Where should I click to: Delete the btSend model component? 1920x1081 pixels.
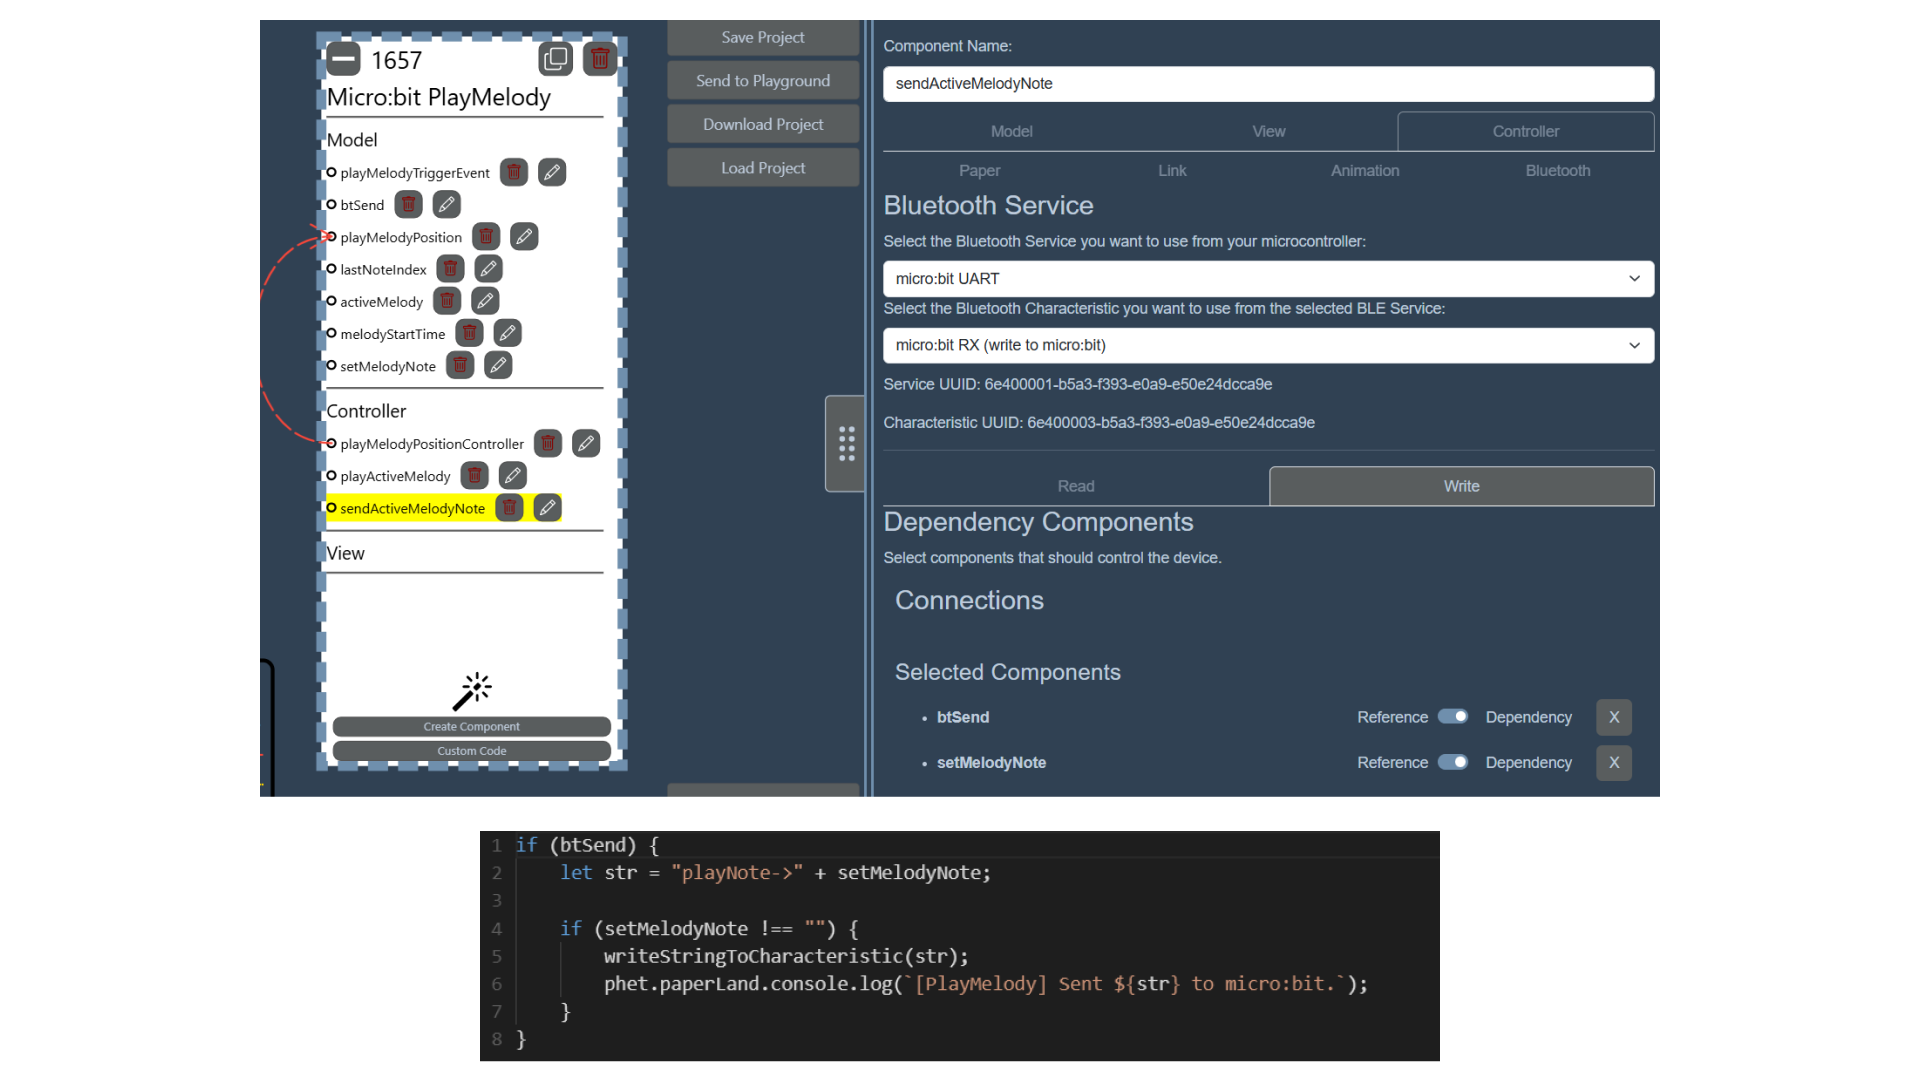tap(408, 204)
